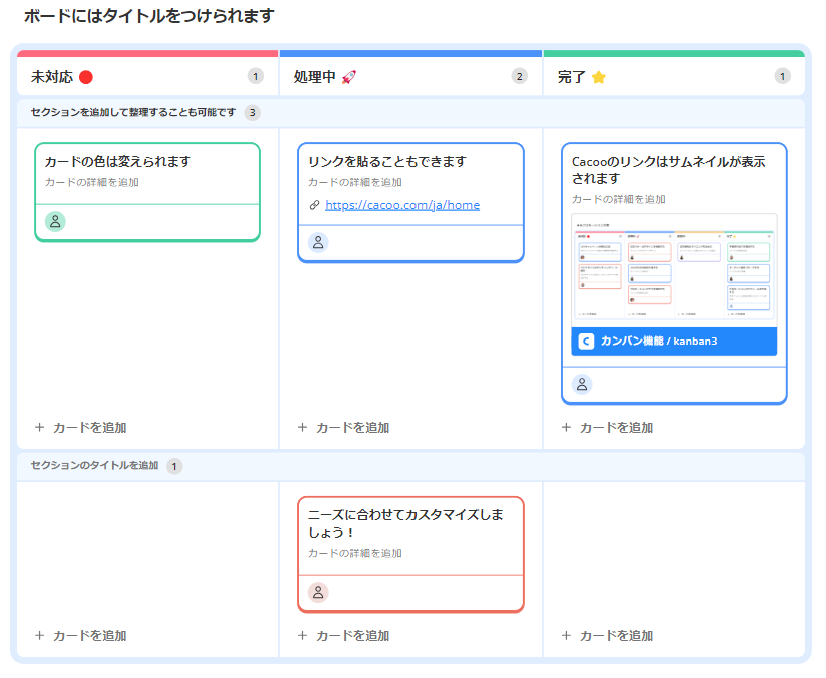Collapse the セクションを追加して整理 section header
This screenshot has width=826, height=678.
pyautogui.click(x=133, y=112)
